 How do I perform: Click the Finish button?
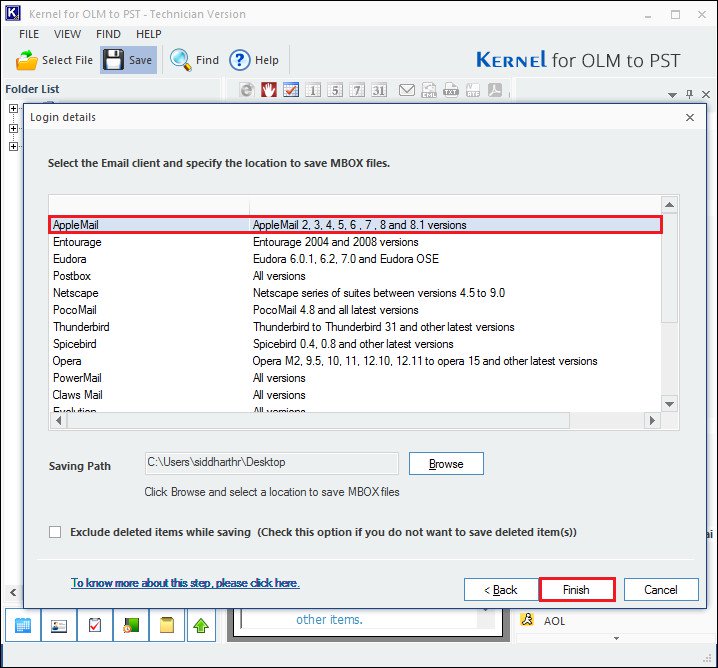(x=577, y=590)
